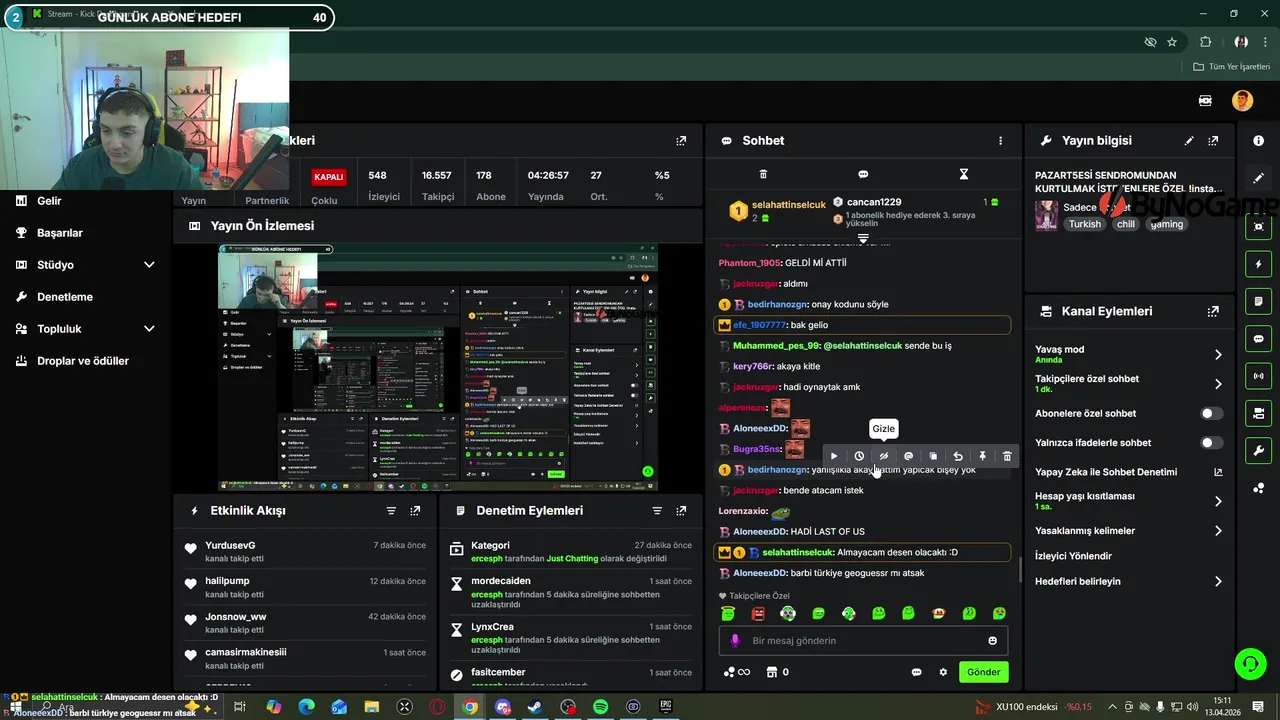Pop out the Denetim Eylemleri panel
1280x720 pixels.
point(681,510)
